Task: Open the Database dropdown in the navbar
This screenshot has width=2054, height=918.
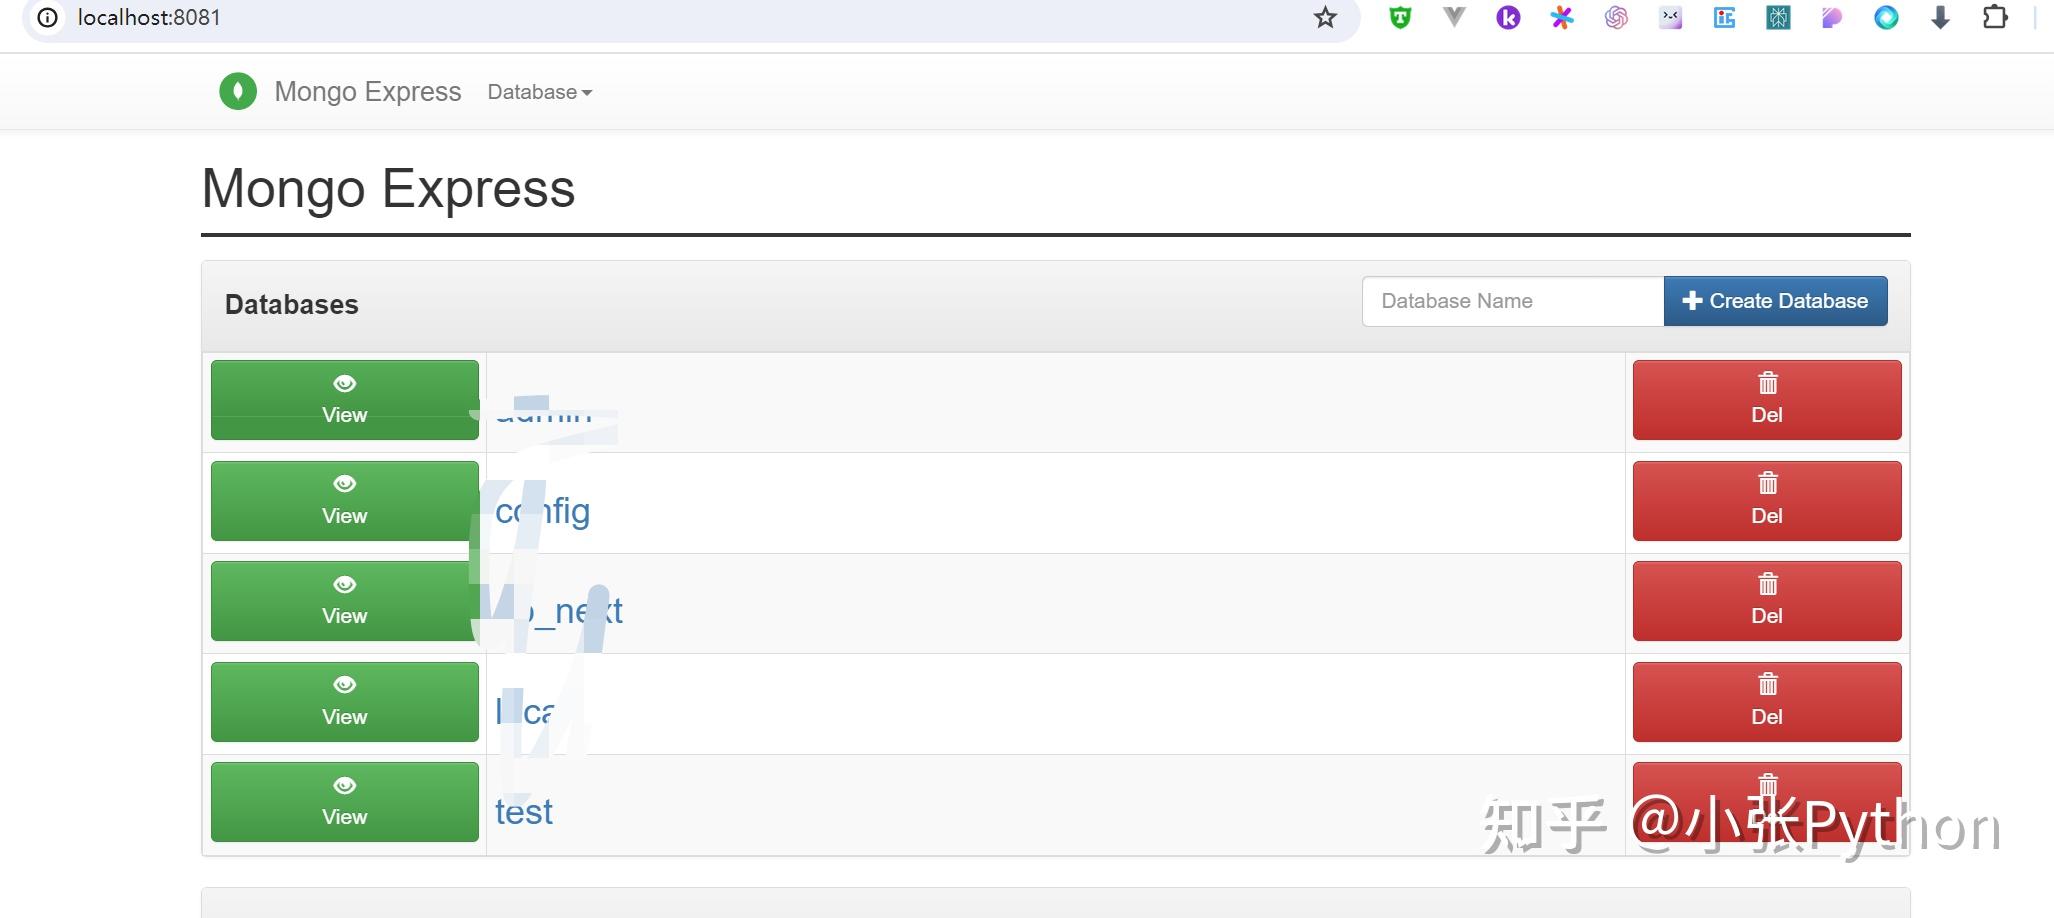Action: click(x=539, y=92)
